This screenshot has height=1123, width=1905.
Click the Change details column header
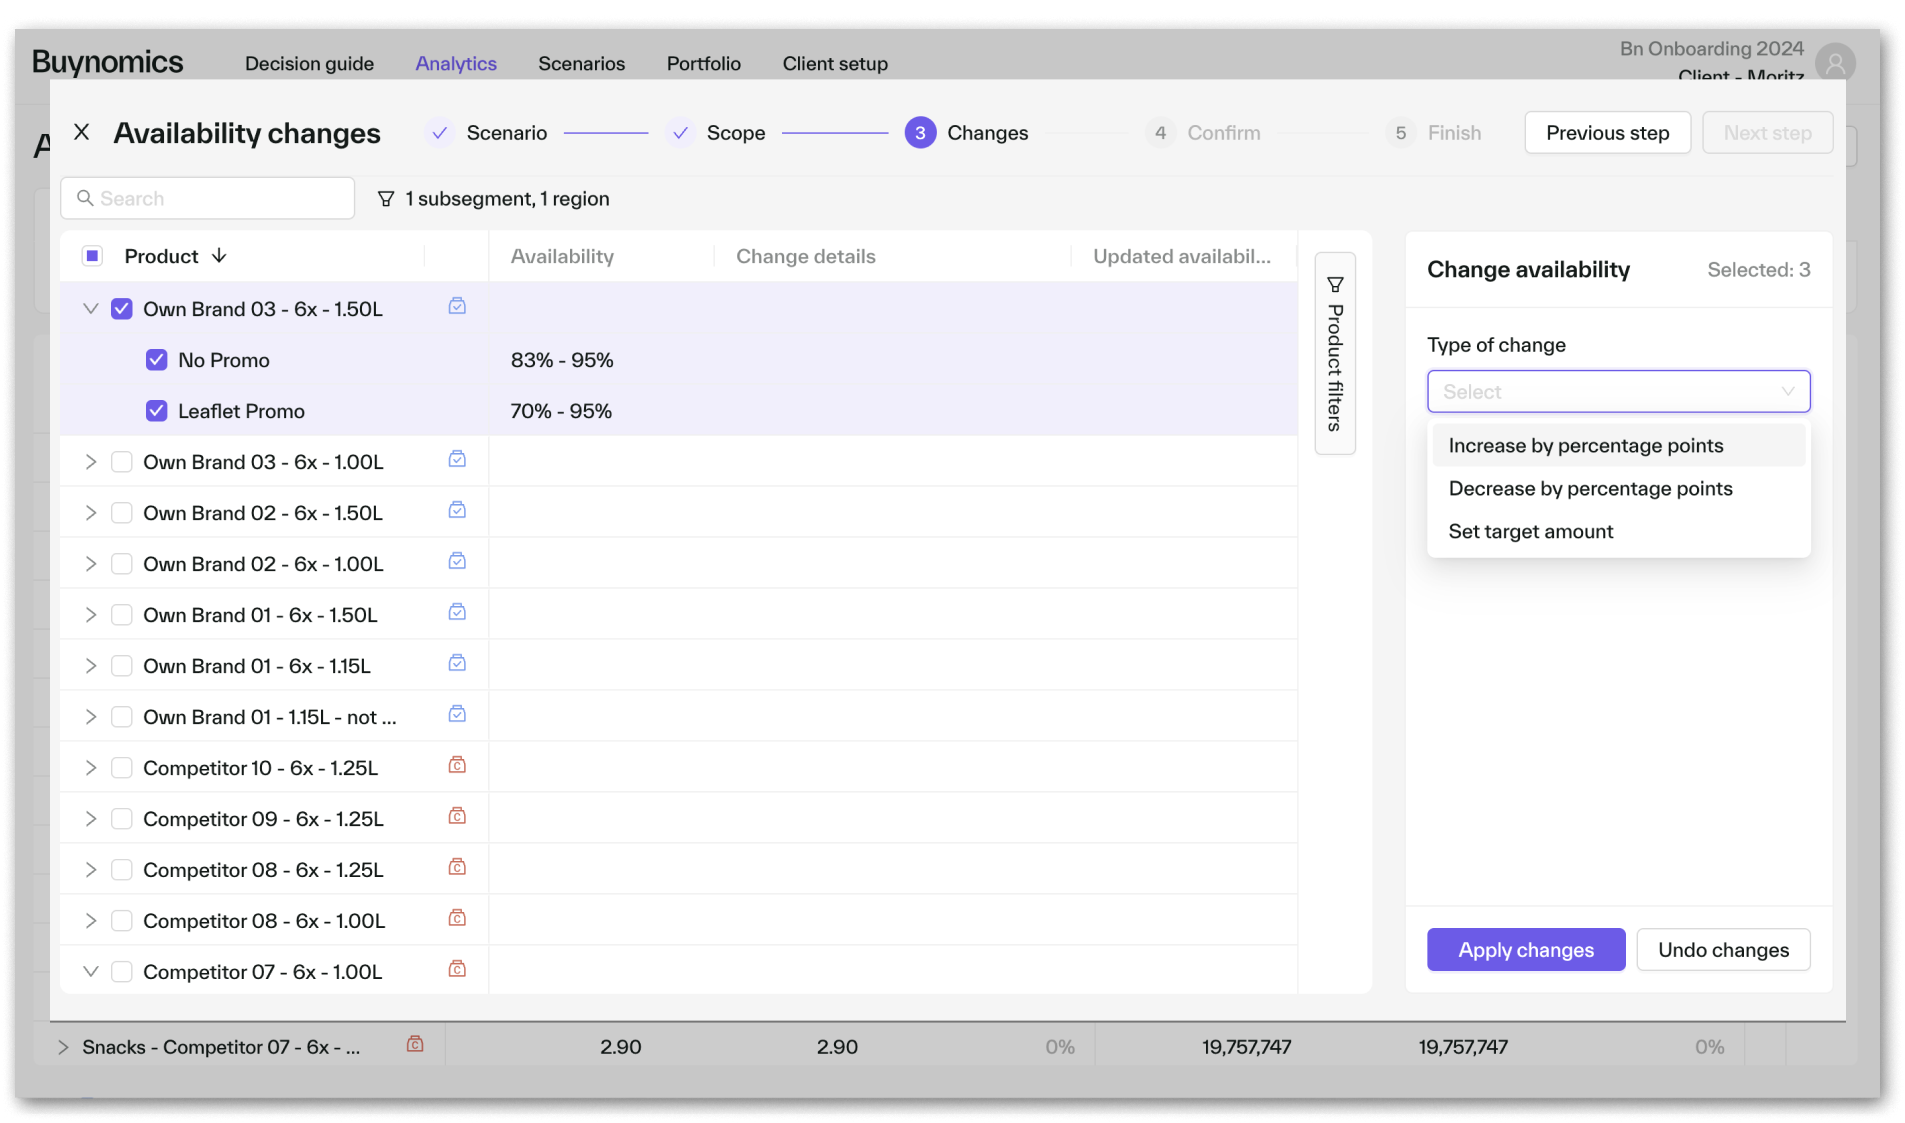click(x=806, y=256)
